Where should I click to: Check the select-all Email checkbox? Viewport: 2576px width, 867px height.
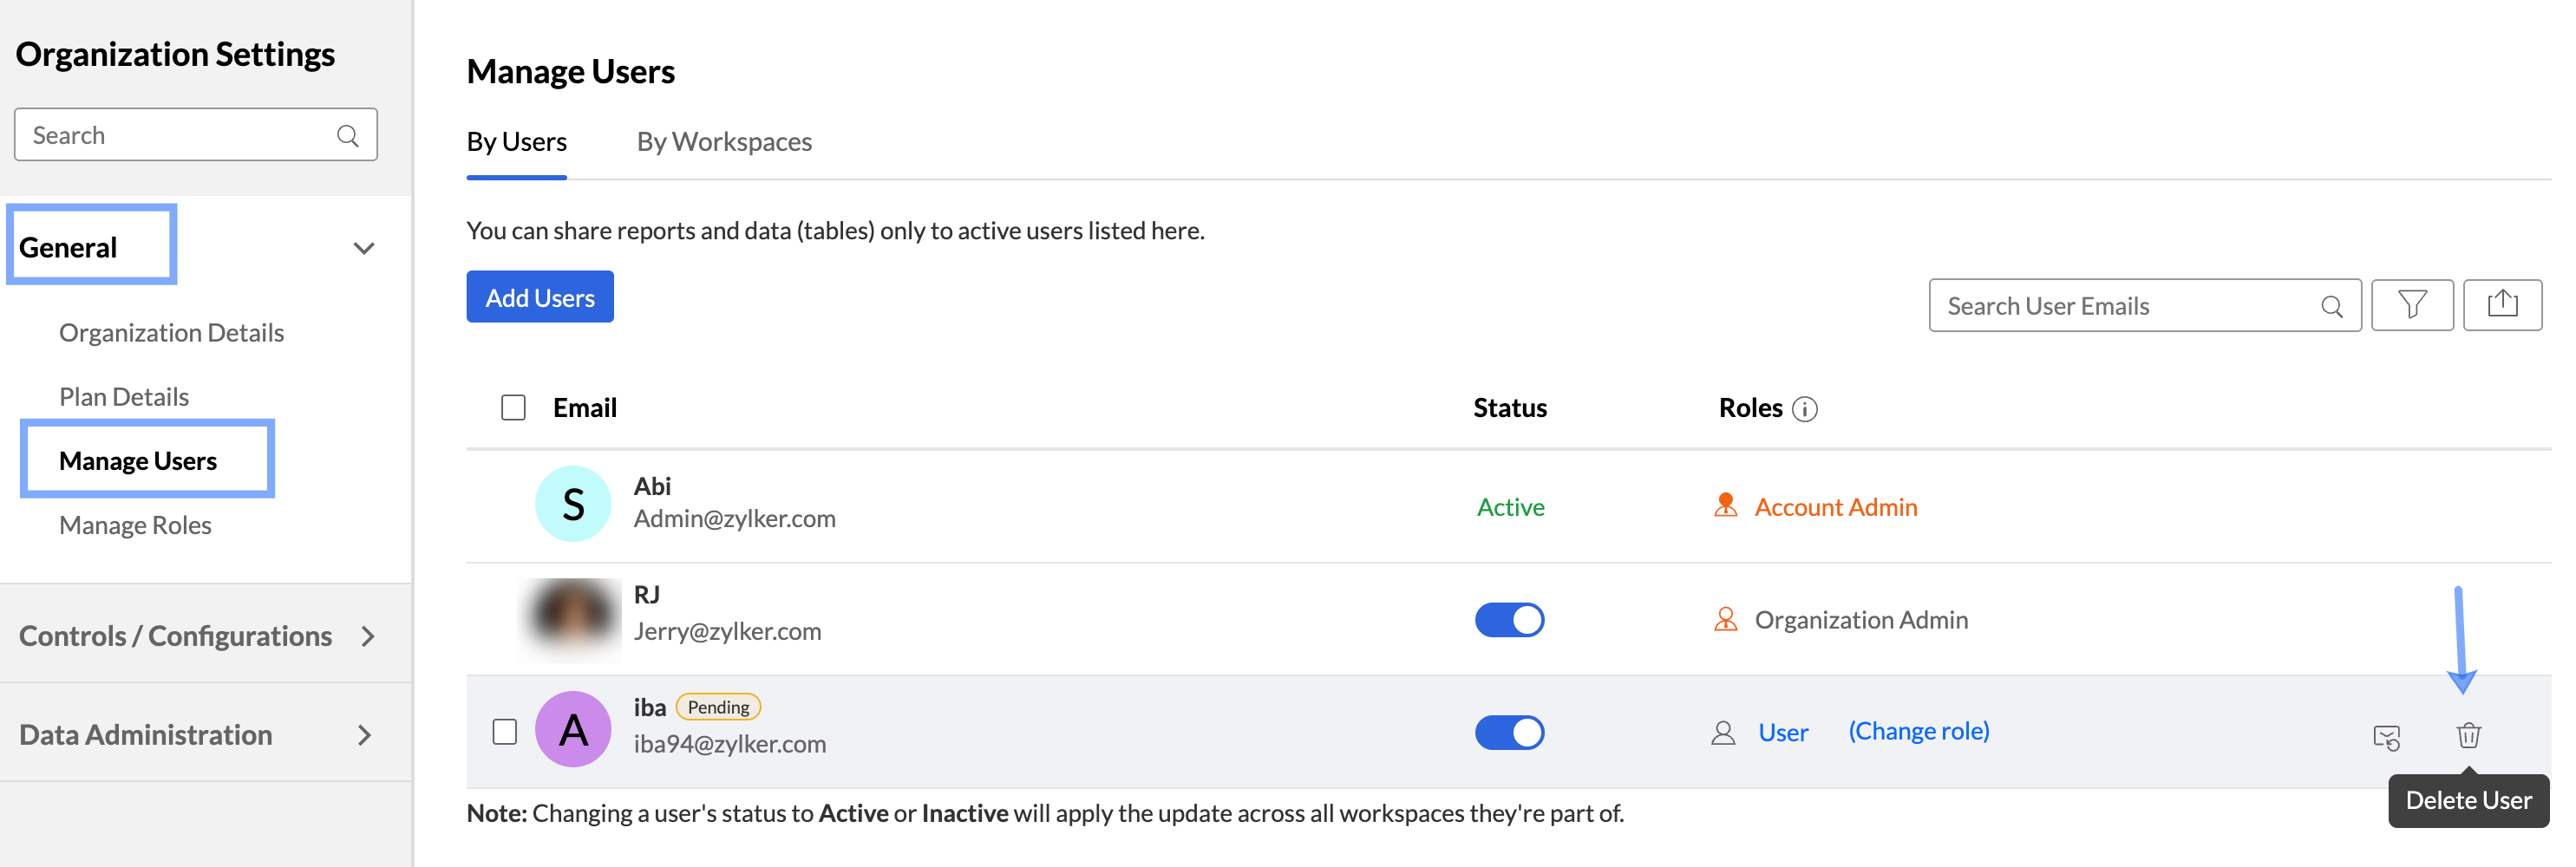(x=513, y=408)
